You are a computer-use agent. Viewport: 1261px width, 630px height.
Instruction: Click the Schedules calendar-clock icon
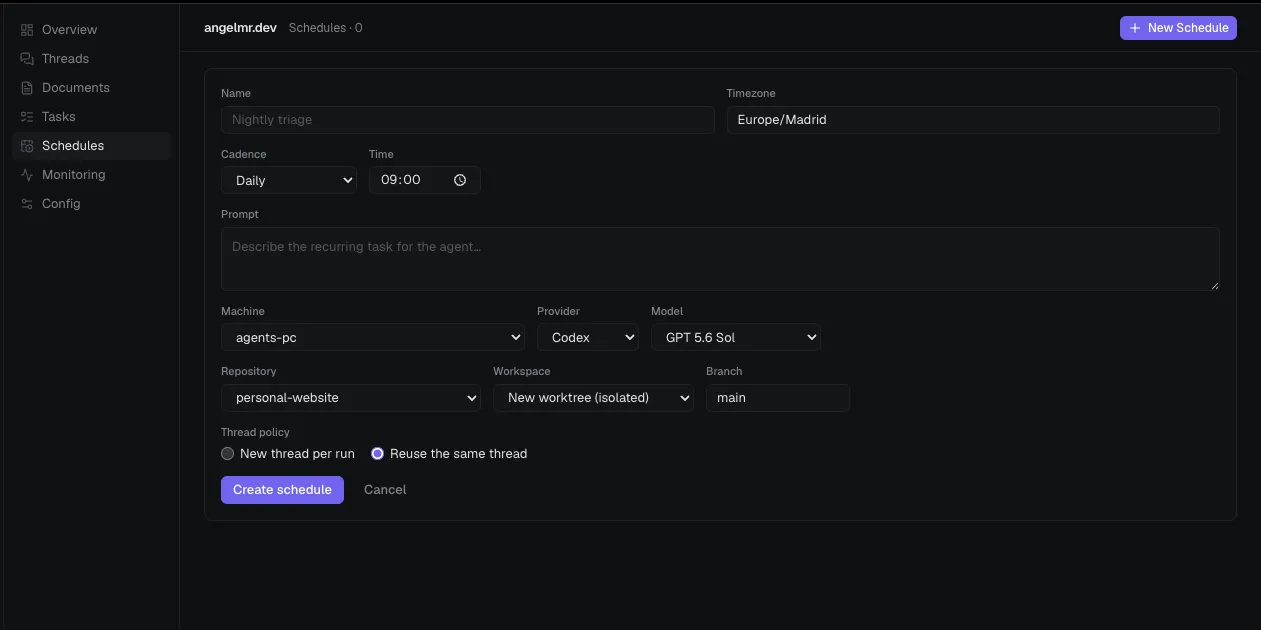tap(27, 146)
